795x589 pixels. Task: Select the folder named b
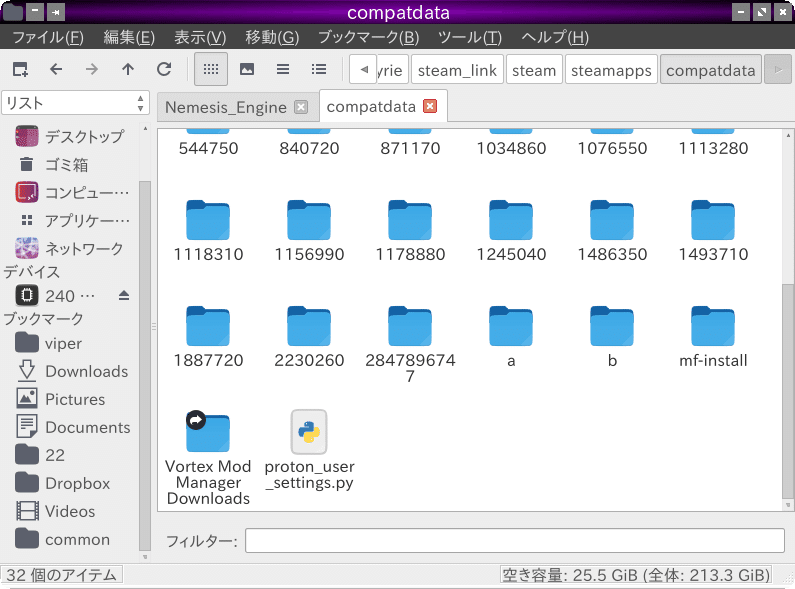pos(612,337)
